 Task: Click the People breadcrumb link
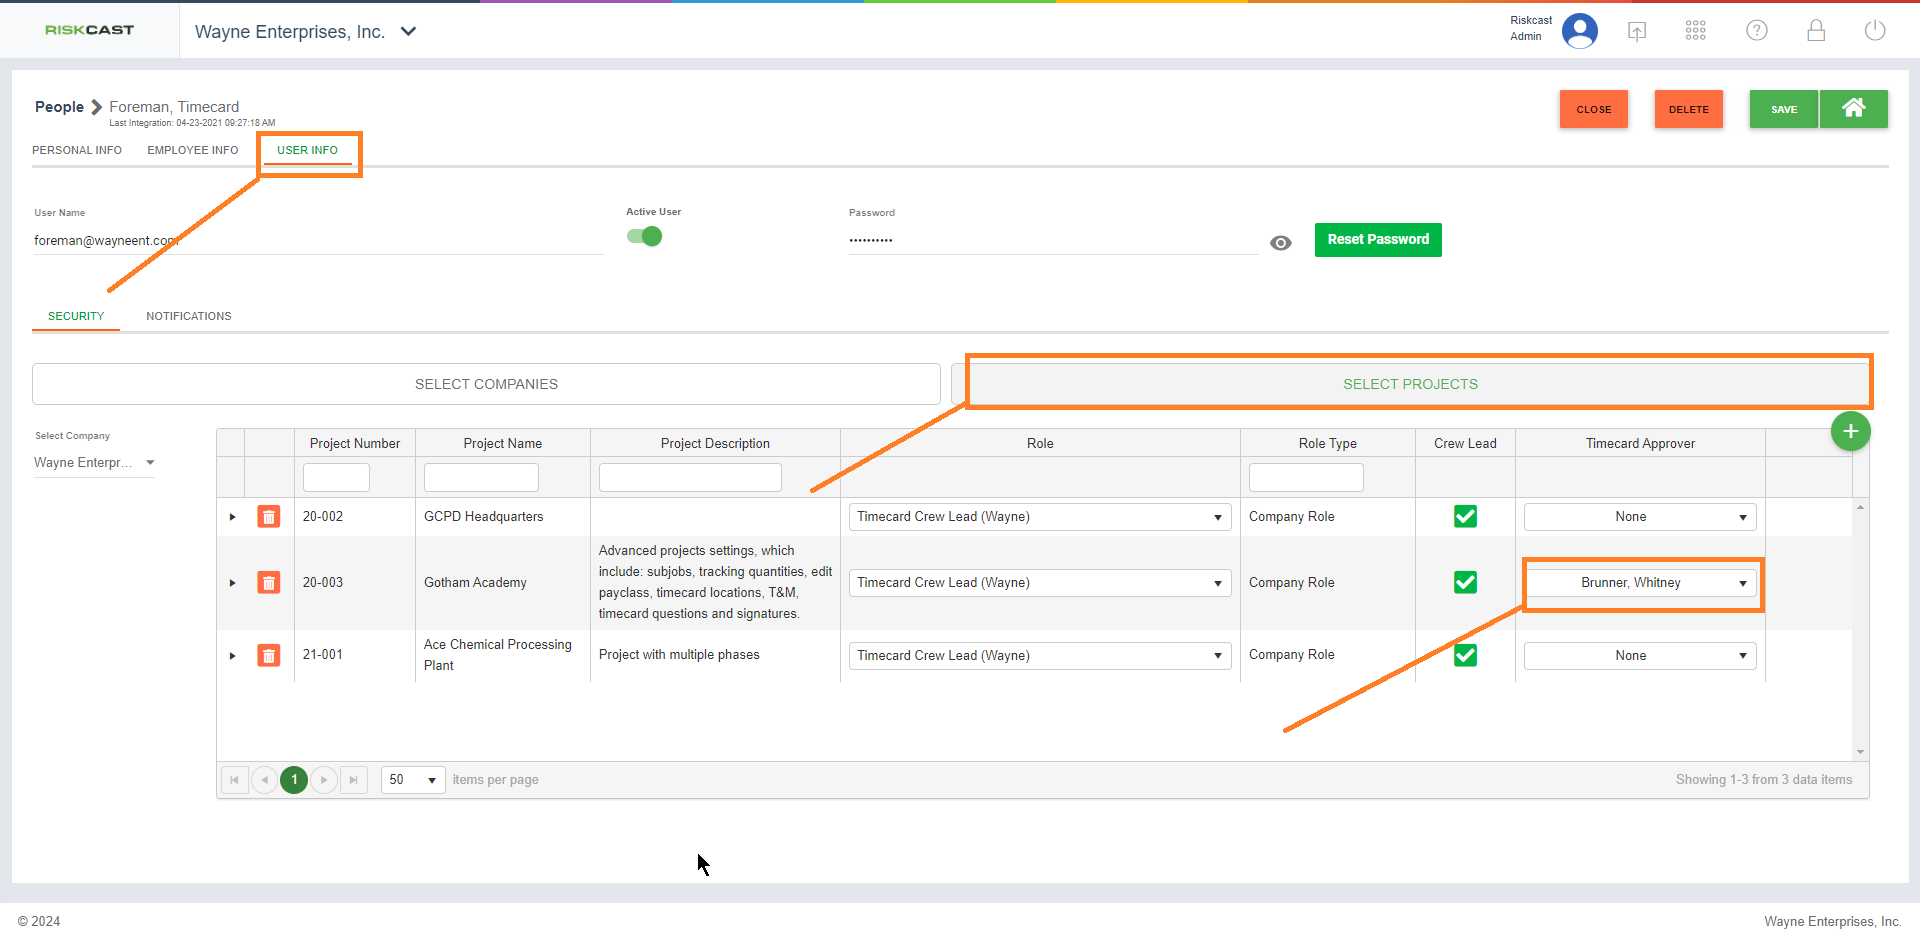click(x=59, y=107)
